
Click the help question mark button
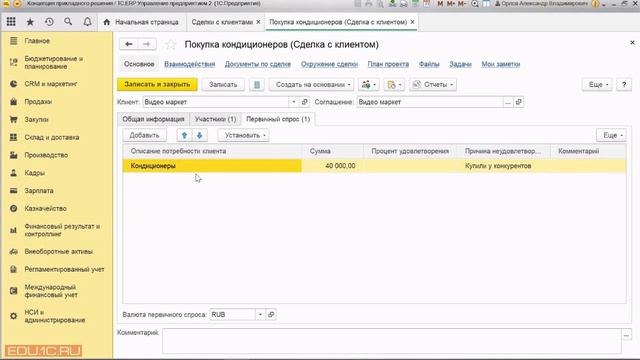(x=624, y=84)
